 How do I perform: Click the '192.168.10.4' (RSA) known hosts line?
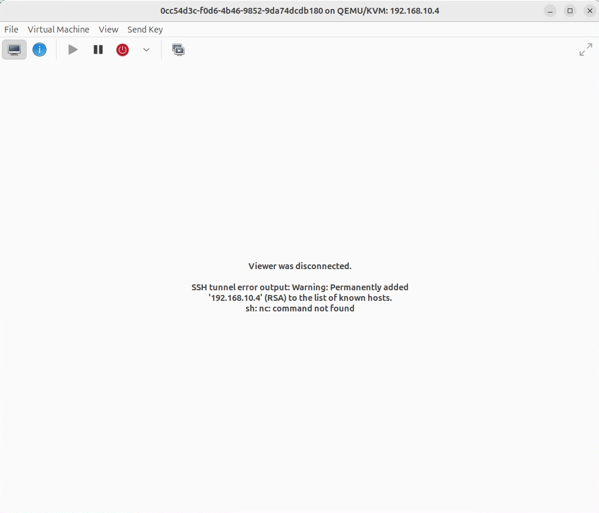coord(300,298)
